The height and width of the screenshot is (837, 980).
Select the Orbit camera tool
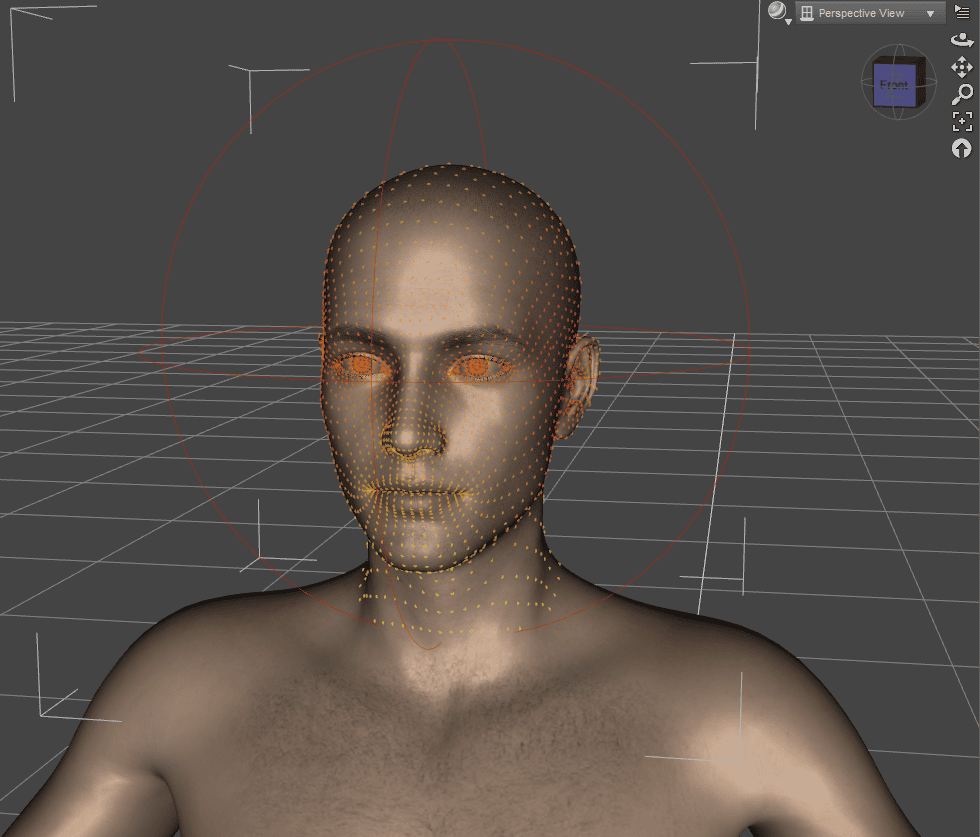coord(961,40)
